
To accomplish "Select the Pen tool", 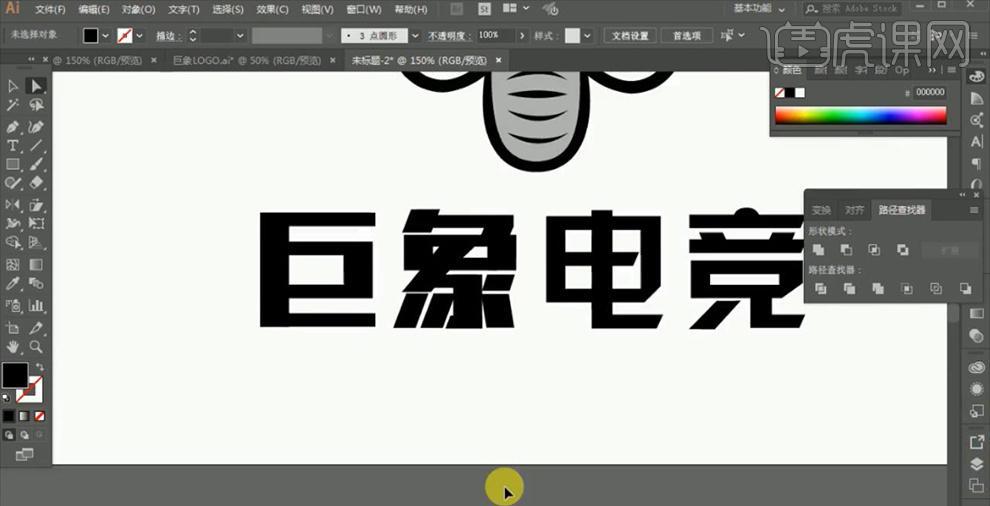I will tap(13, 127).
